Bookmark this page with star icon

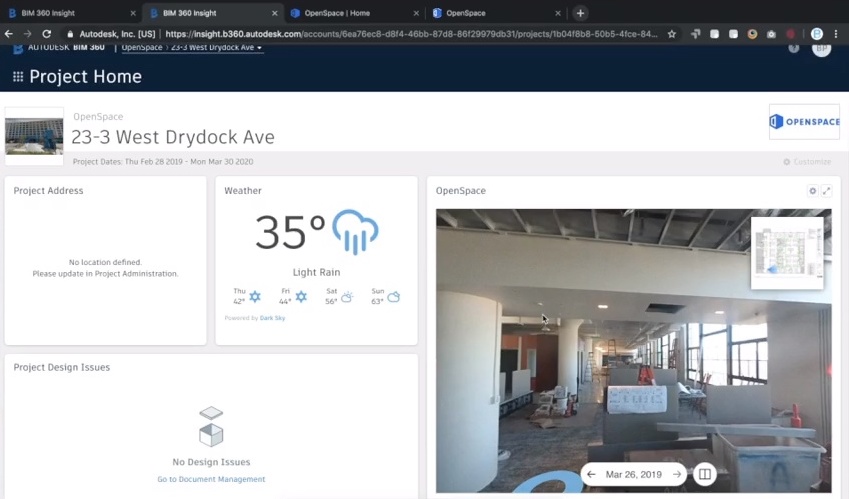[672, 33]
